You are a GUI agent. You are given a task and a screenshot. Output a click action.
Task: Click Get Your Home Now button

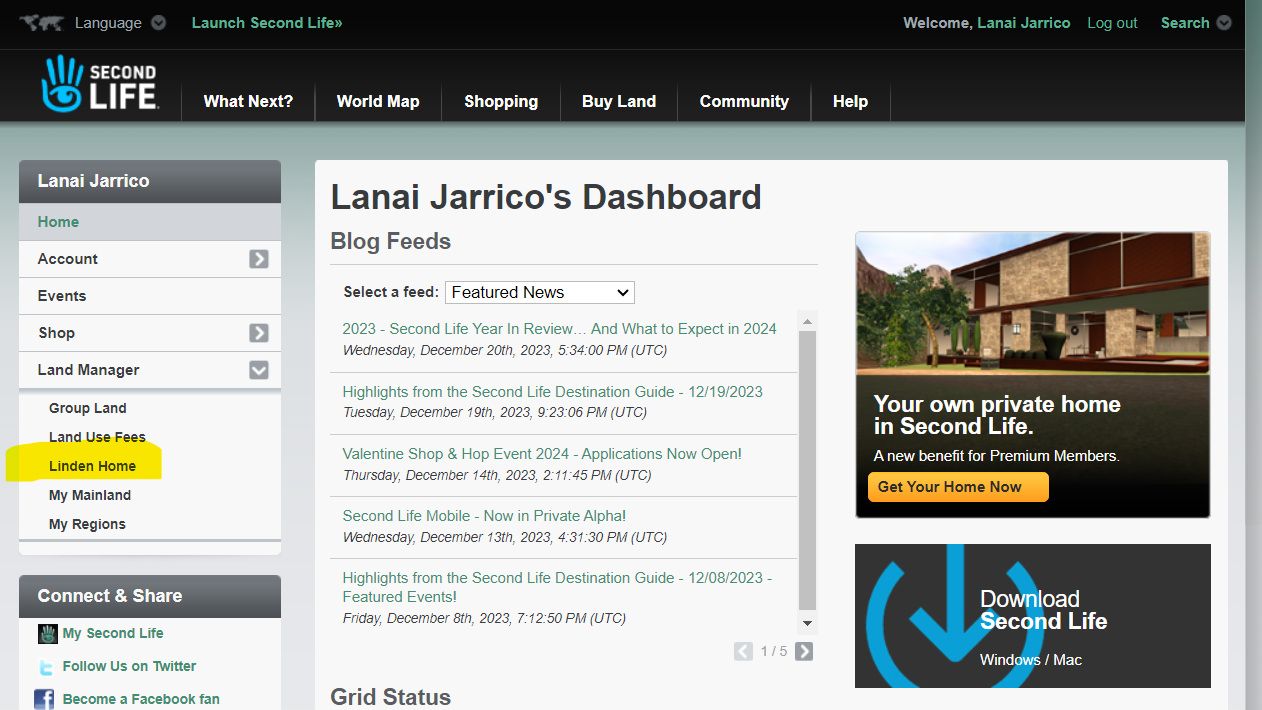958,487
